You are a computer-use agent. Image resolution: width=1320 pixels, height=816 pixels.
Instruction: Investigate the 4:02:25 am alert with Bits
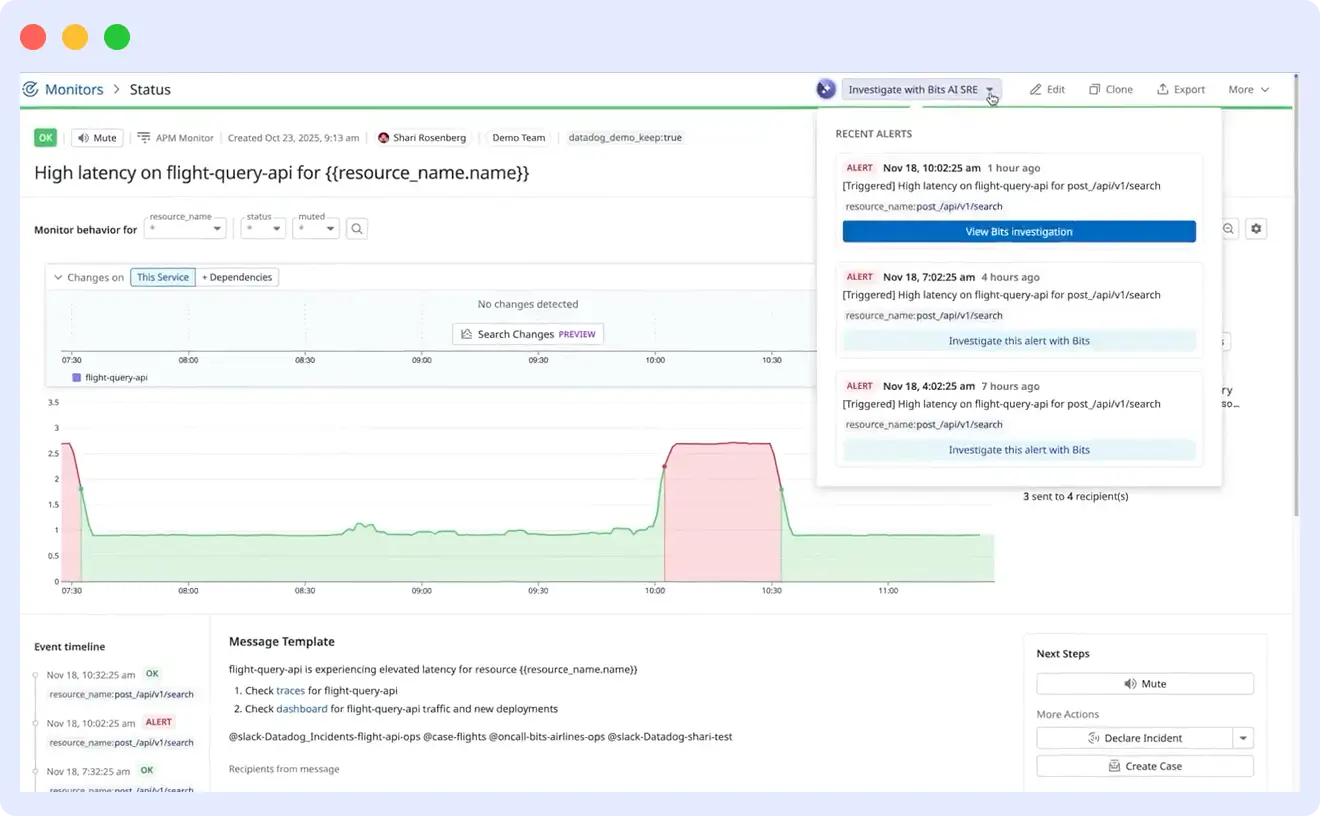pos(1019,450)
